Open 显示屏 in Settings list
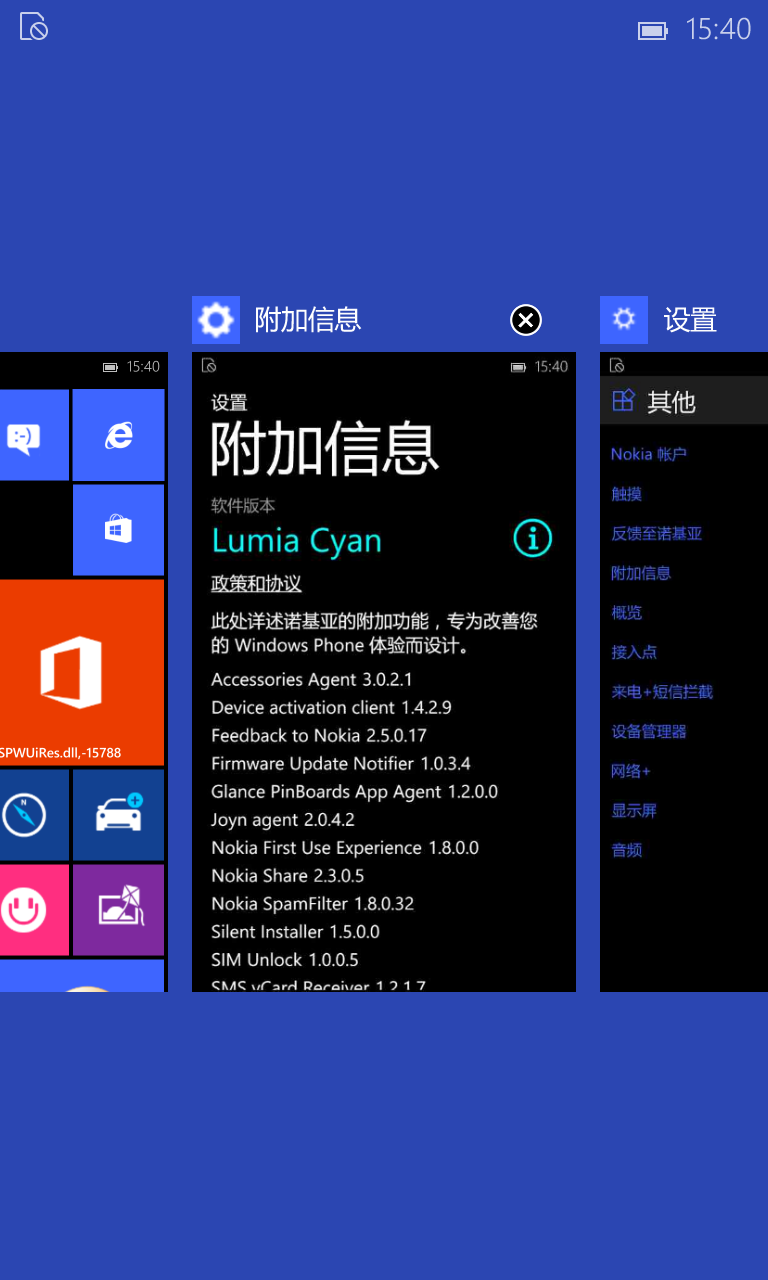 click(x=634, y=810)
